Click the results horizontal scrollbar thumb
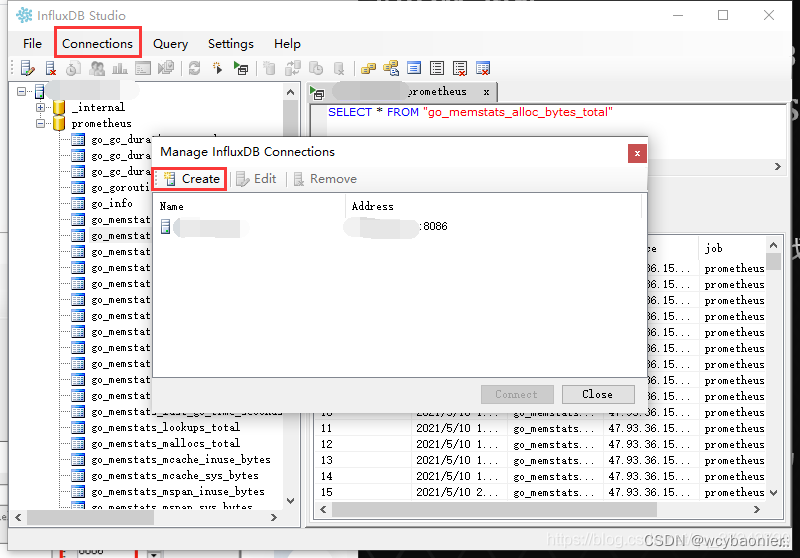Screen dimensions: 800x558 coord(494,509)
